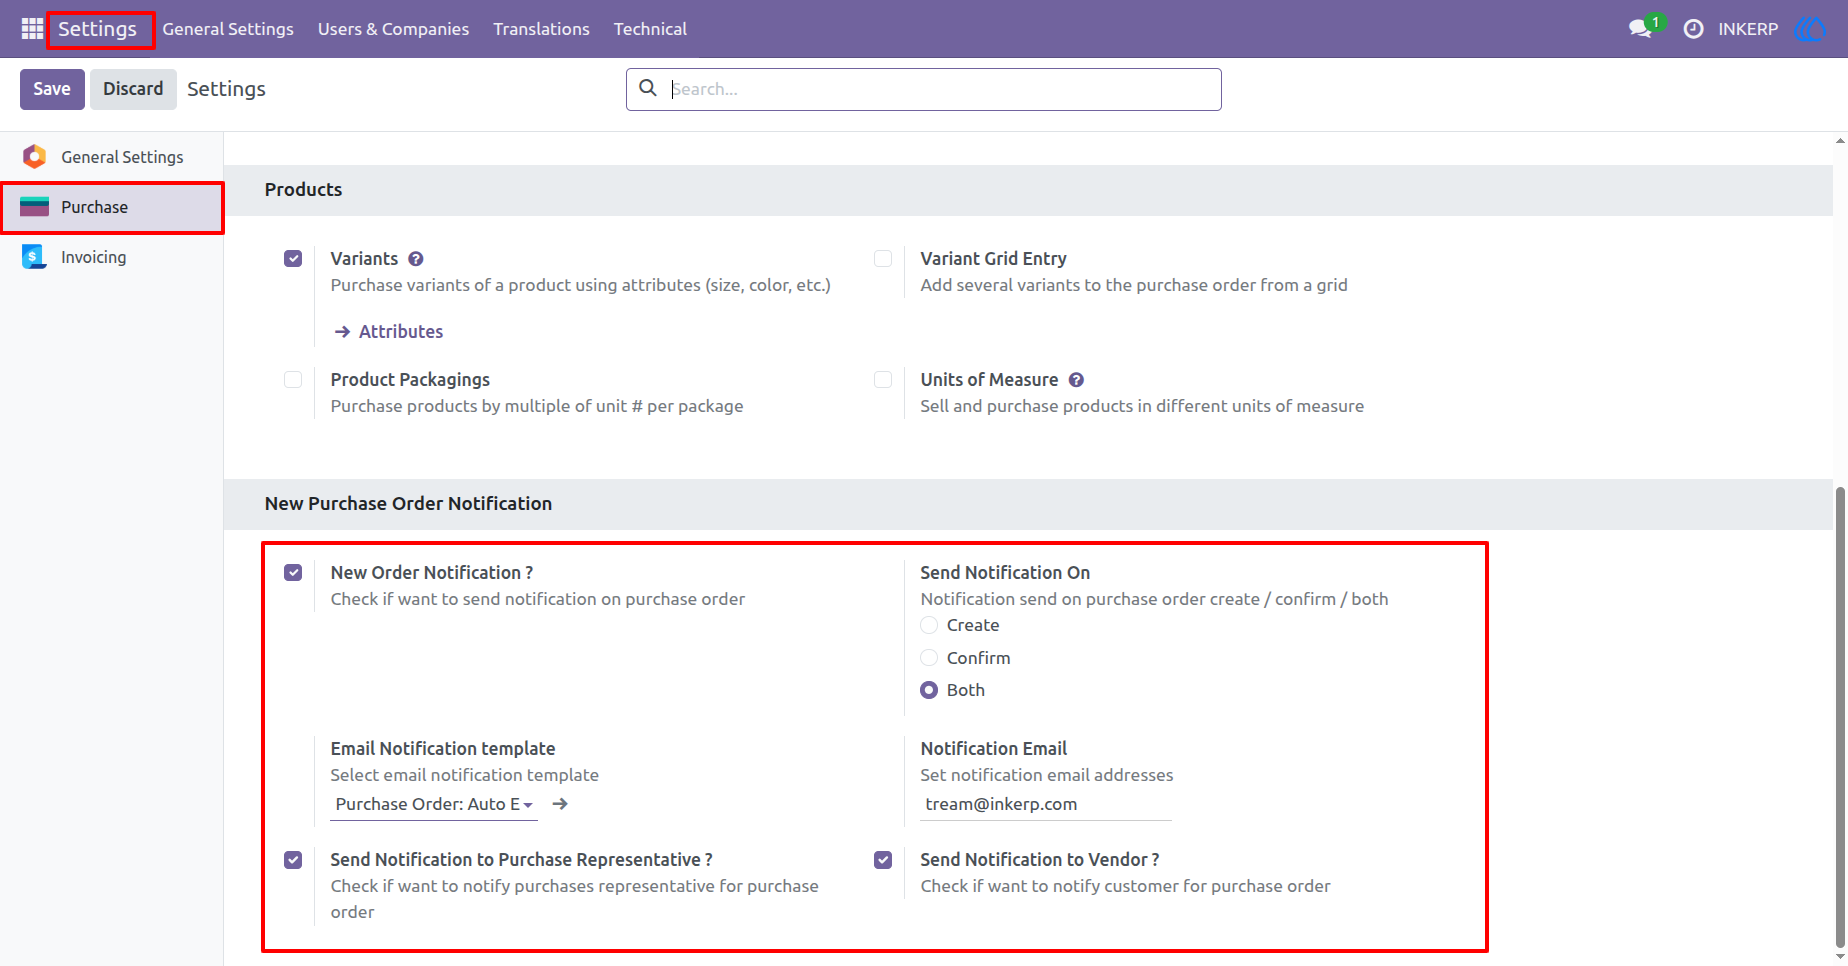Click the settings Search field
The image size is (1848, 966).
tap(923, 89)
